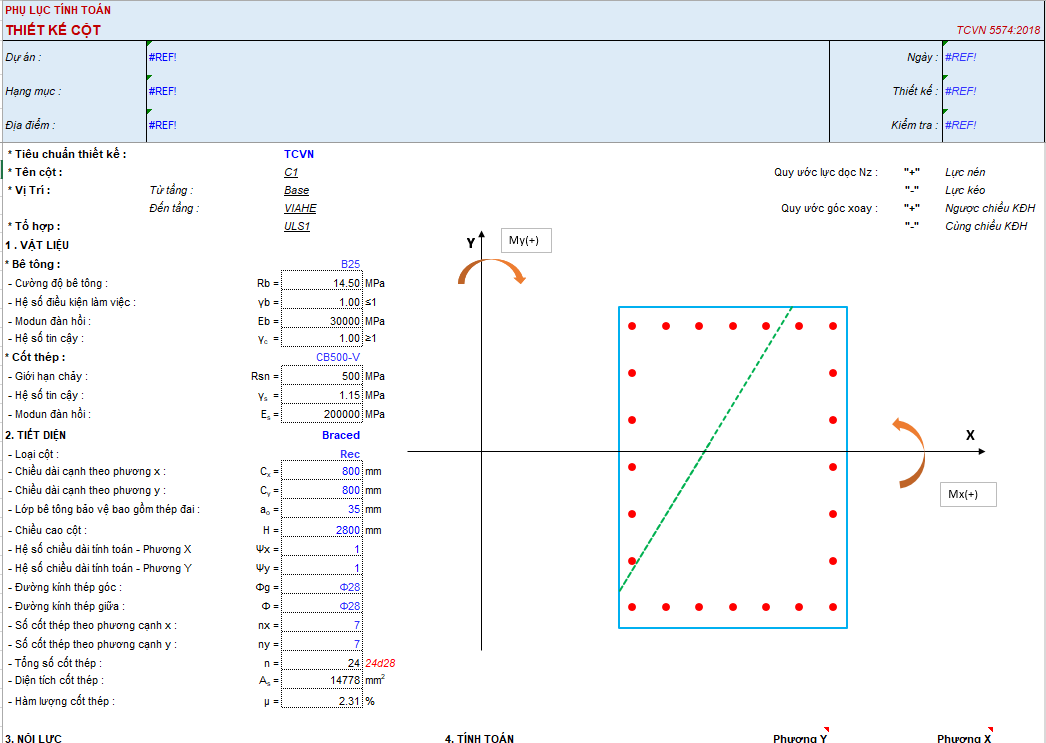
Task: Select the column height H value 2800
Action: 322,530
